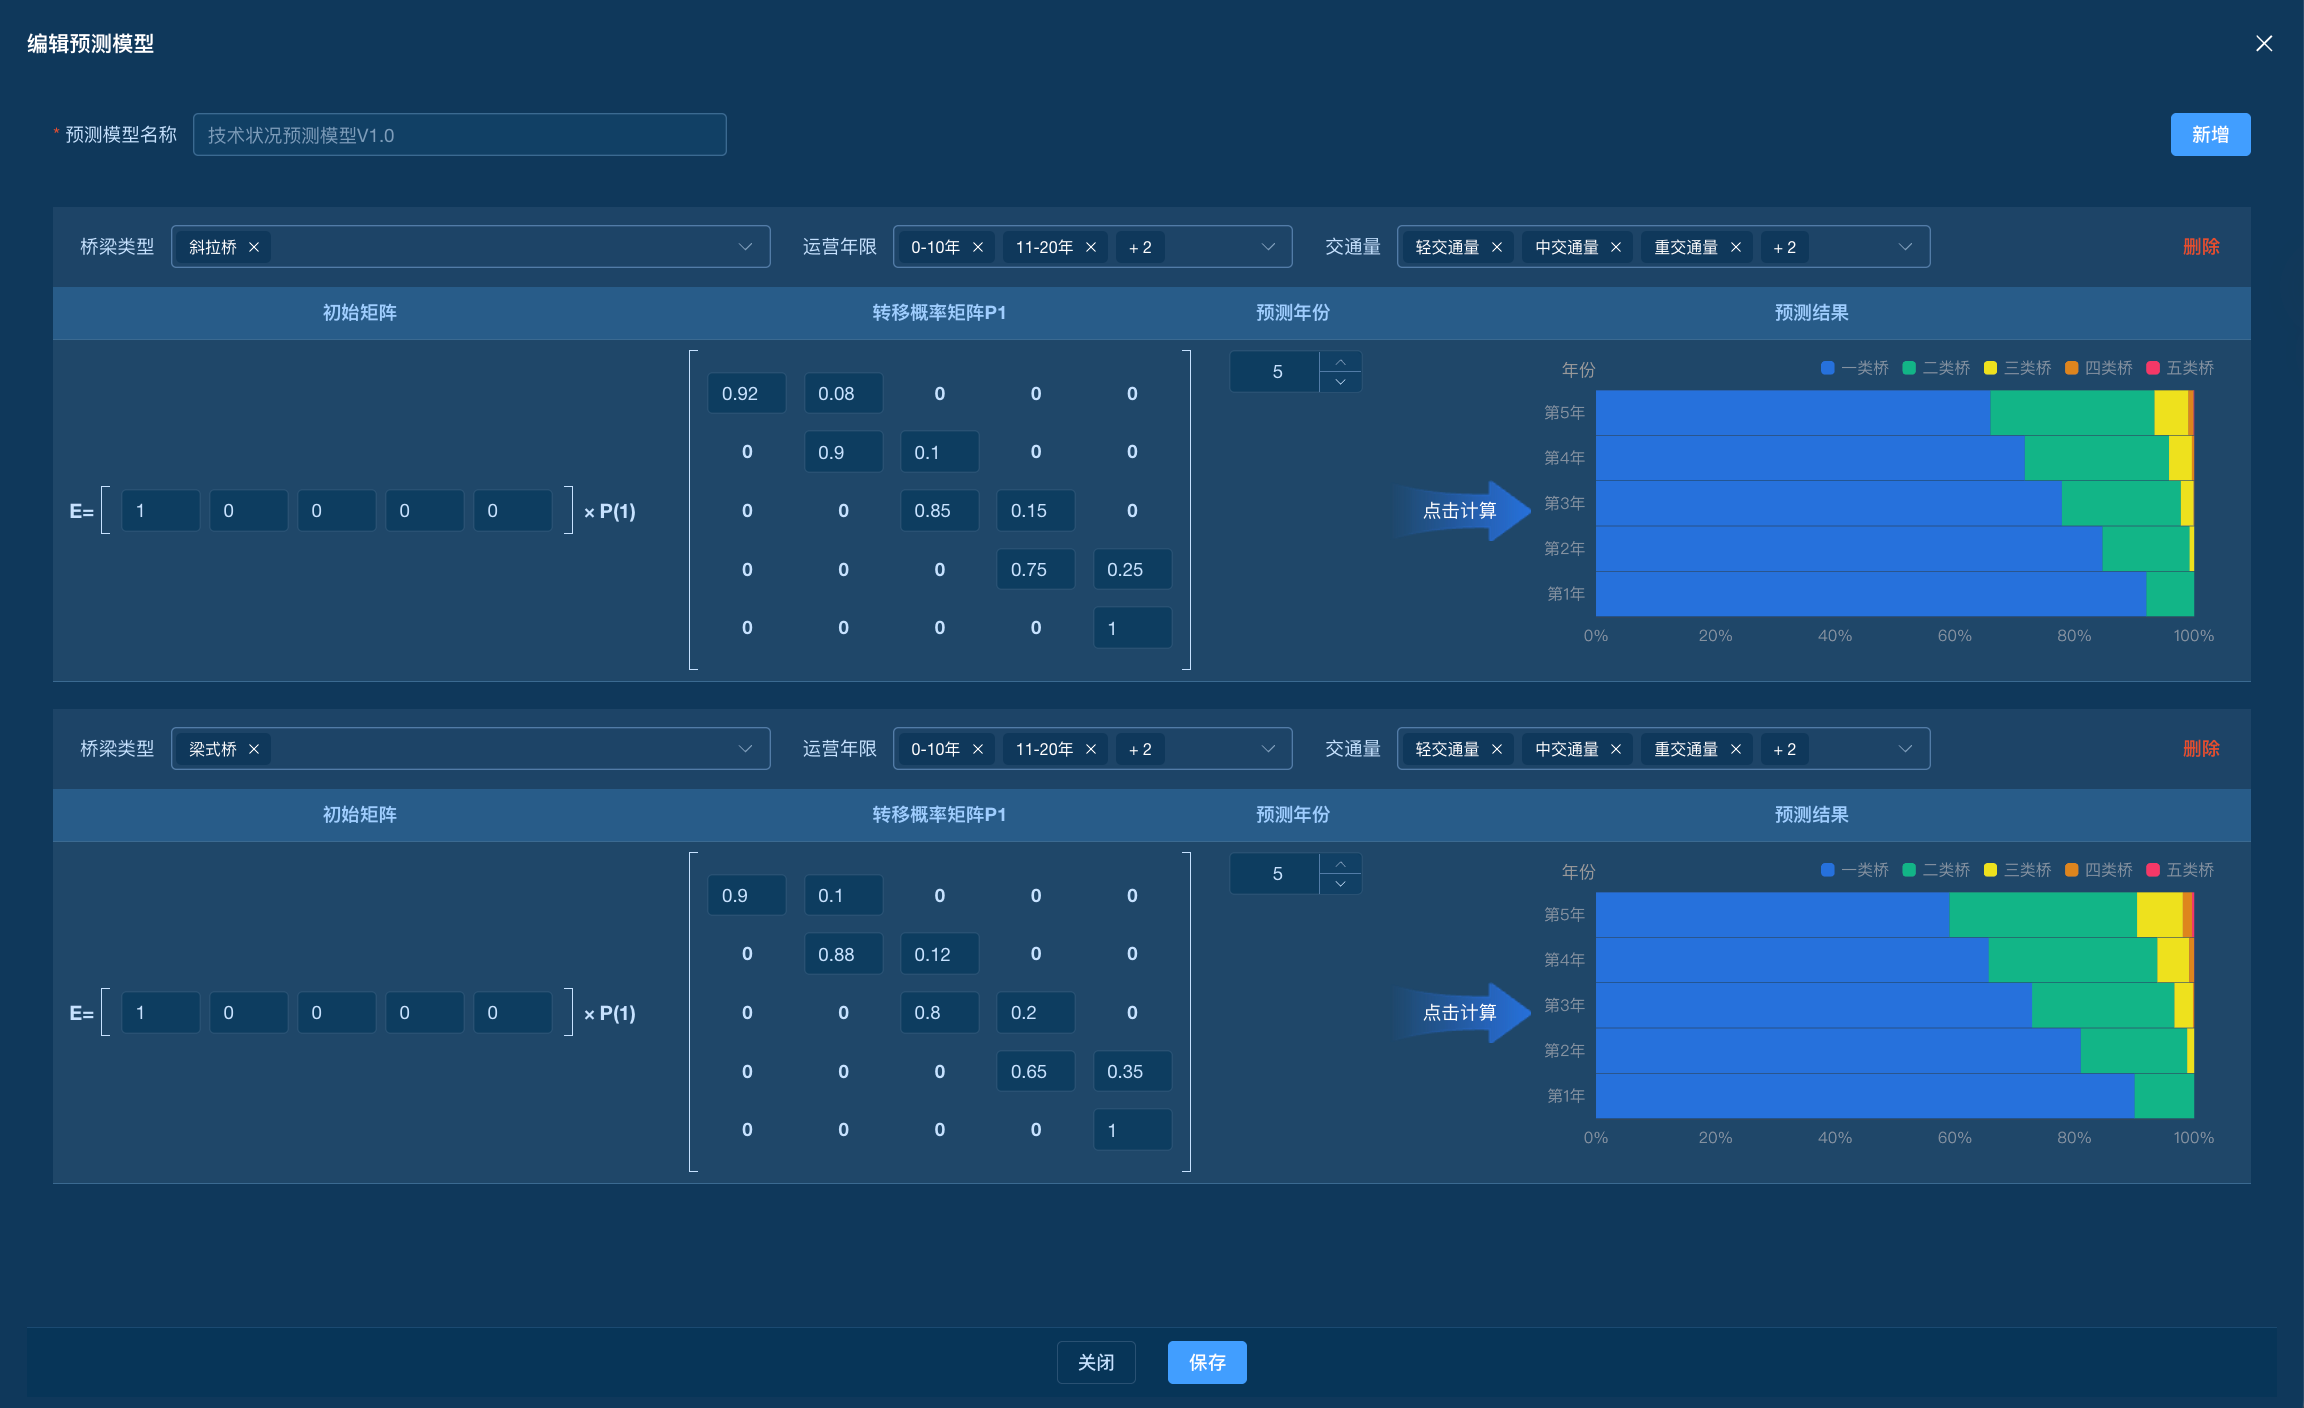The image size is (2304, 1408).
Task: Edit the 0.88 matrix cell
Action: [x=843, y=954]
